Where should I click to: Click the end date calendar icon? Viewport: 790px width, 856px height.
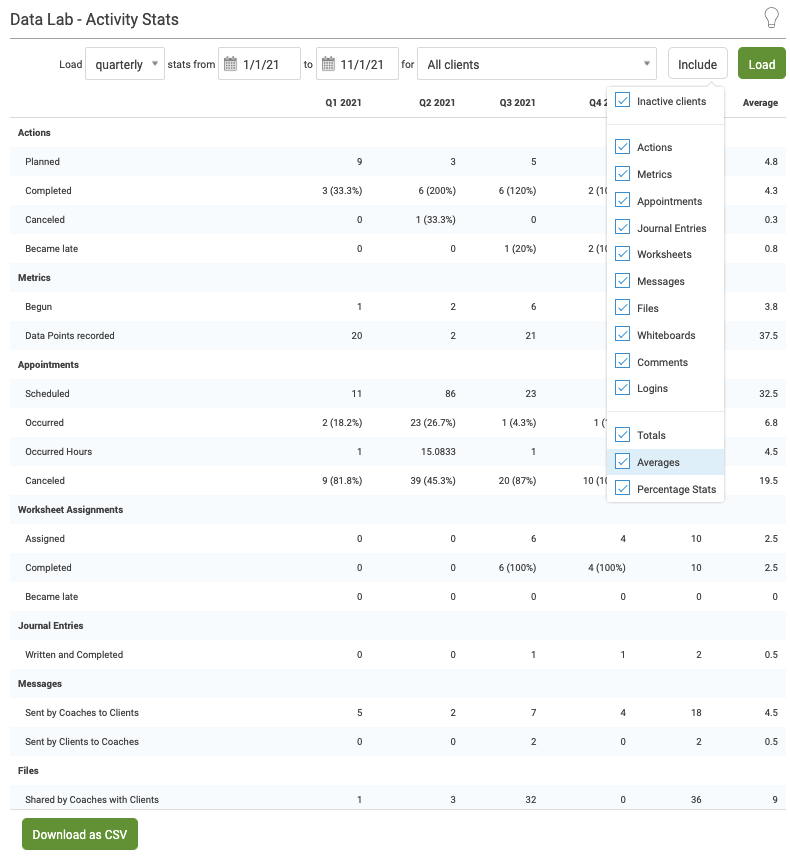pyautogui.click(x=328, y=64)
